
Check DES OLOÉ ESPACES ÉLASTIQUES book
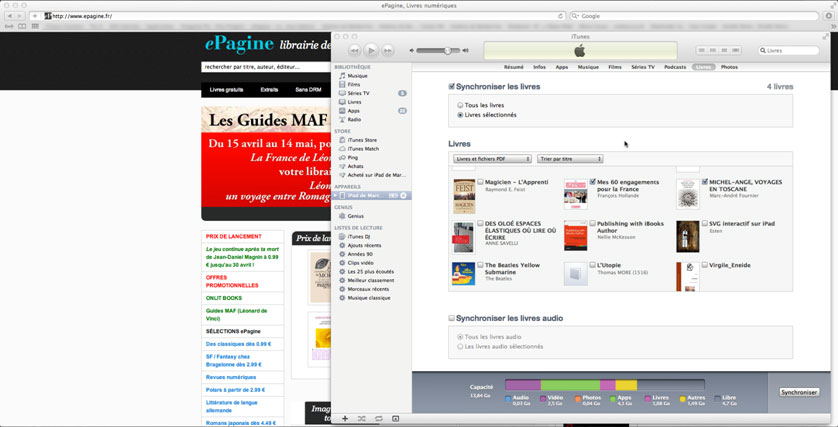pos(480,223)
